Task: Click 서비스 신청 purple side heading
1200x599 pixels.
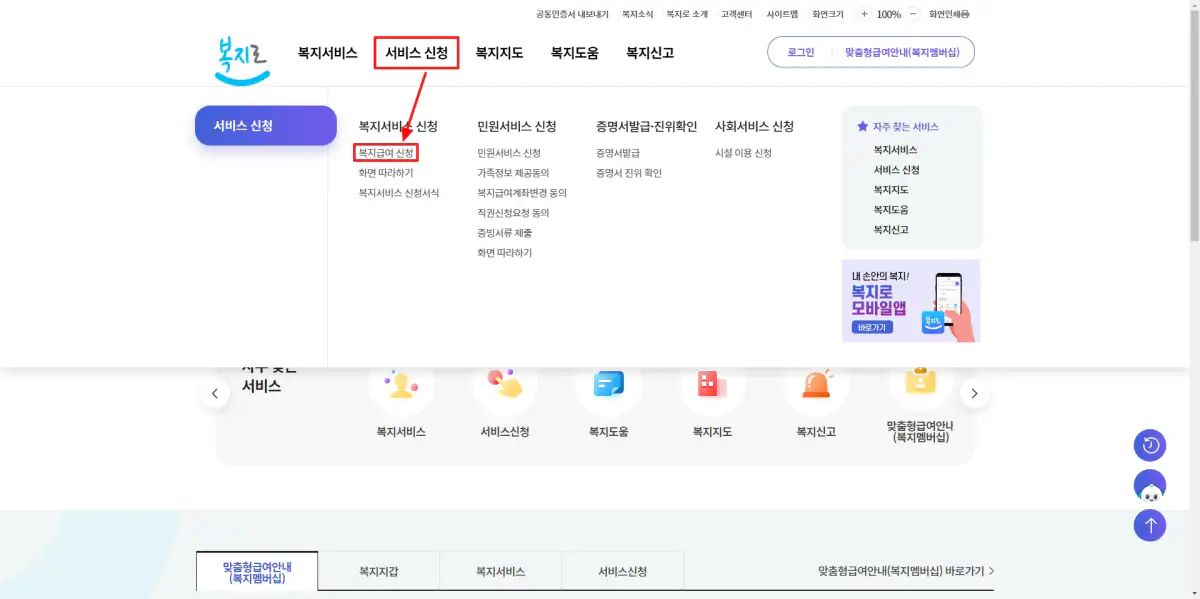Action: tap(266, 126)
